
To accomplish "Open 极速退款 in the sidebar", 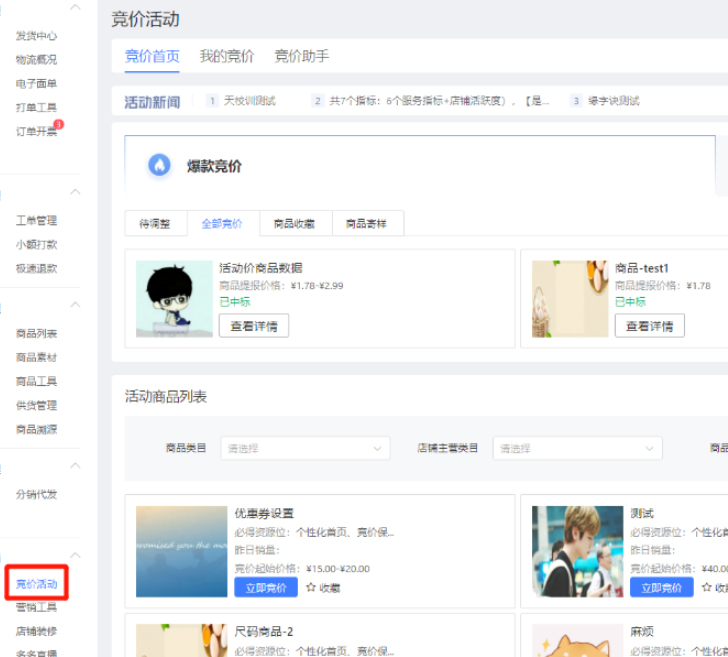I will click(37, 268).
